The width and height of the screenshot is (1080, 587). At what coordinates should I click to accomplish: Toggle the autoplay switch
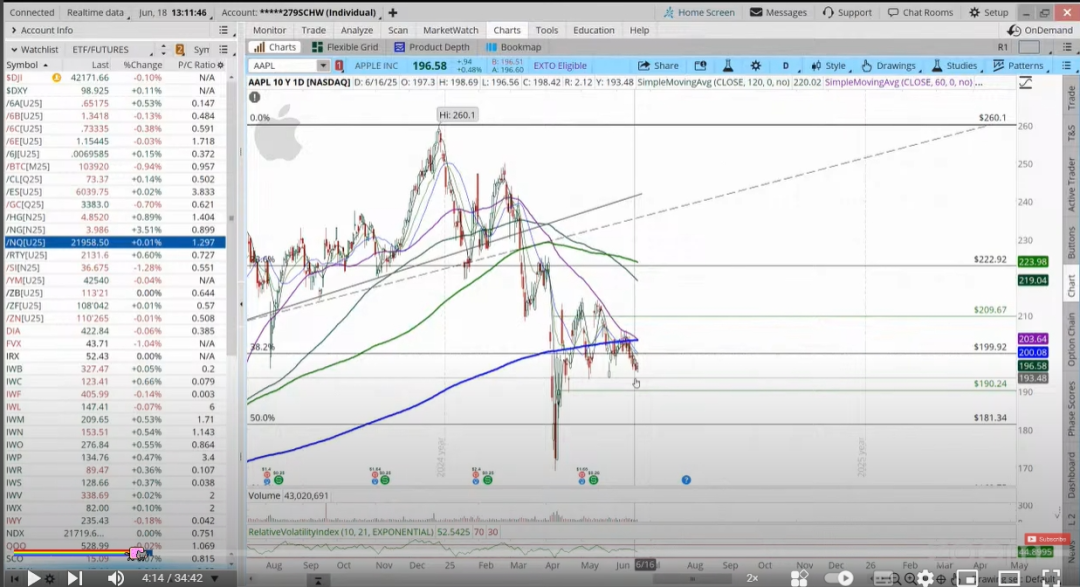[x=838, y=579]
